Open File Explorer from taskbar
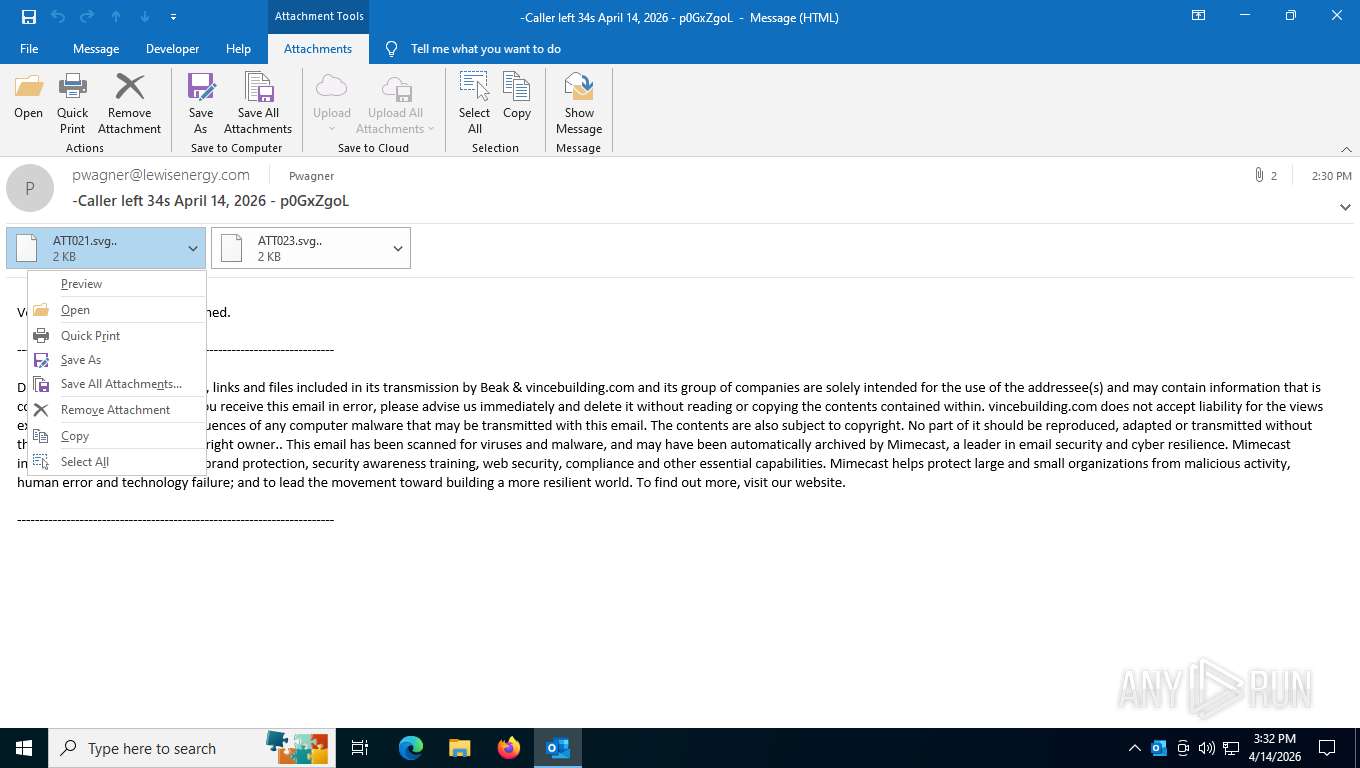 (x=459, y=748)
